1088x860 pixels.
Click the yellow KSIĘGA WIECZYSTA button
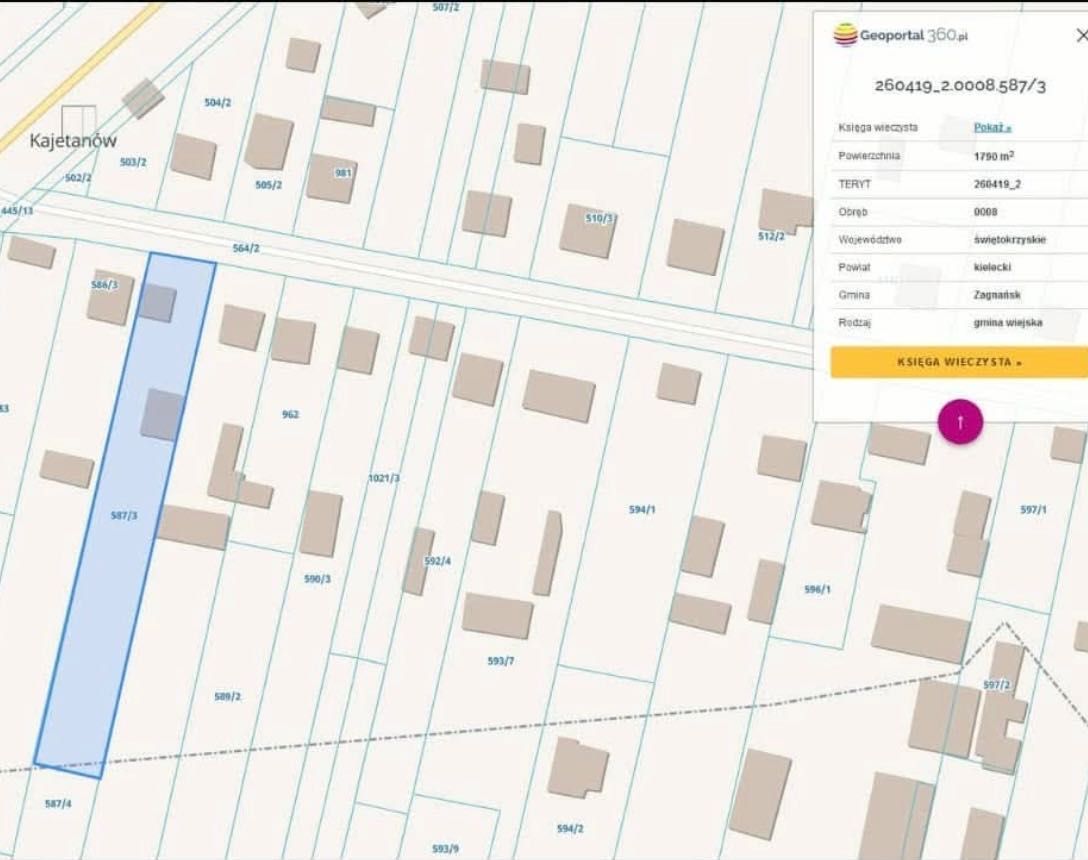point(959,362)
